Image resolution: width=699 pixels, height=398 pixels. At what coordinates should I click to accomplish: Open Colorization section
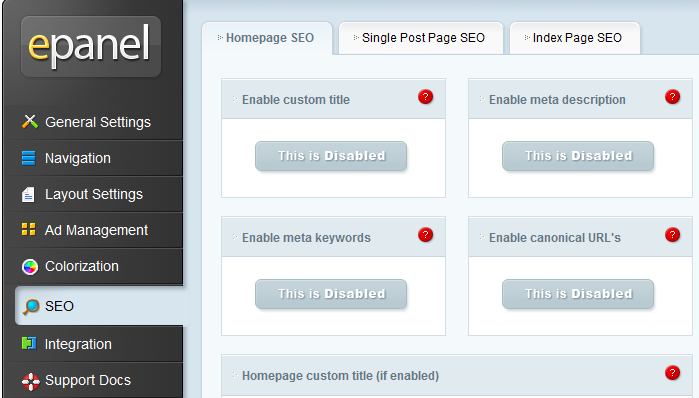(94, 267)
